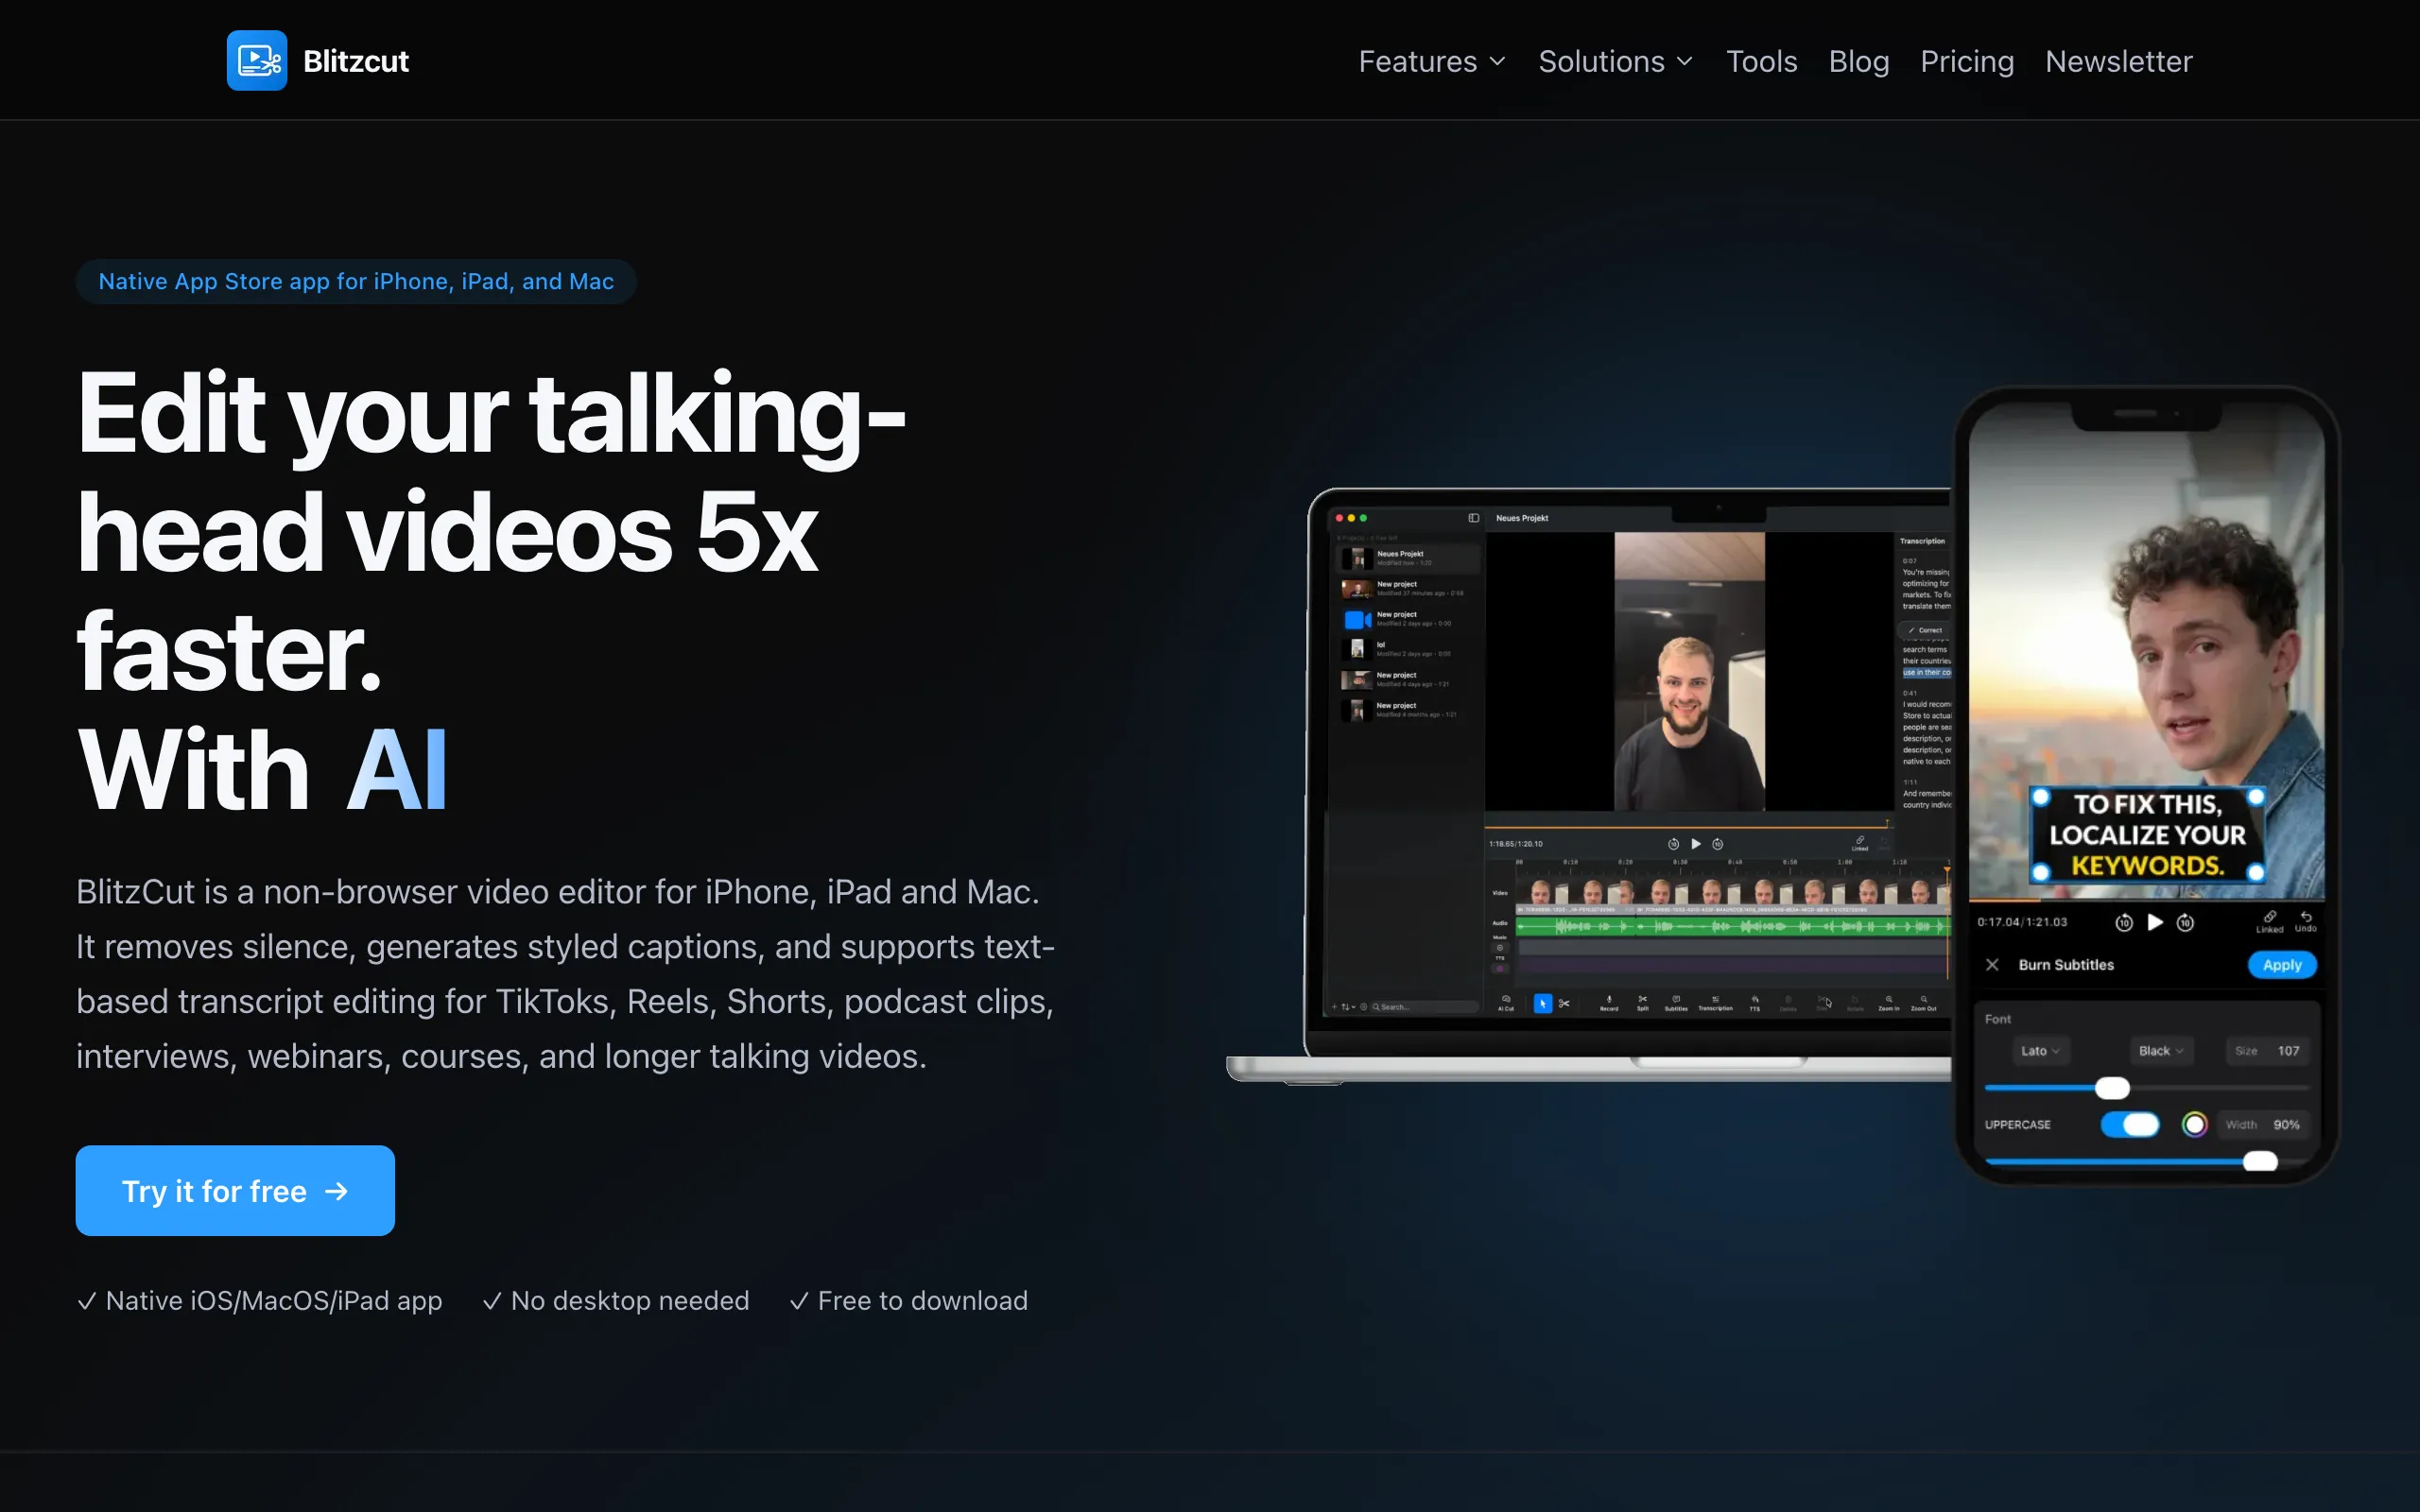Click highlighted transcription text 'use in their co'
2420x1512 pixels.
tap(1926, 673)
